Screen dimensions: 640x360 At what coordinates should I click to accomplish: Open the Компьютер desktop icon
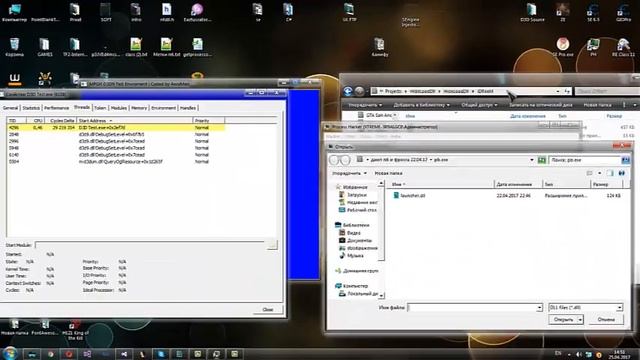(x=15, y=12)
